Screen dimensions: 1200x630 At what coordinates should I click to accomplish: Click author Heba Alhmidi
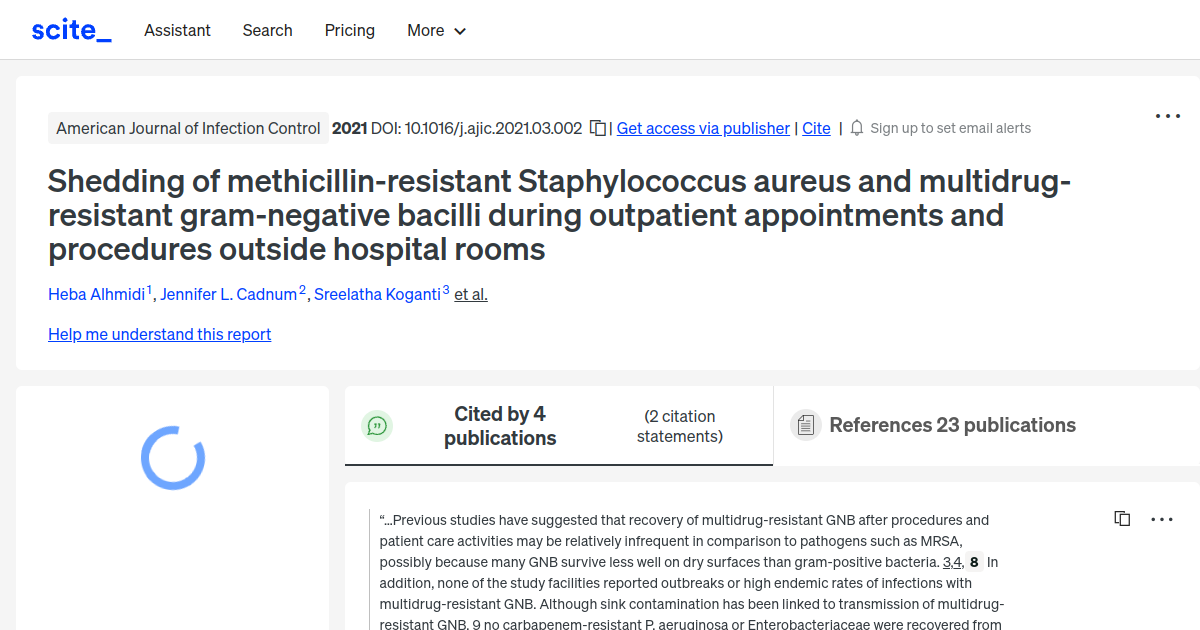pos(96,294)
